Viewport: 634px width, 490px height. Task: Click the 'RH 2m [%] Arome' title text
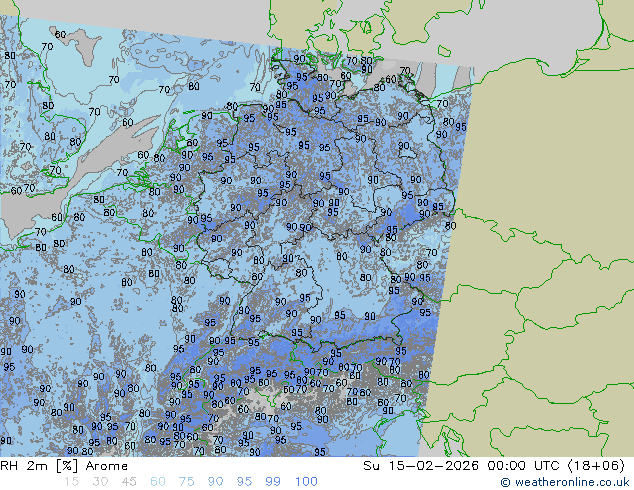click(64, 466)
